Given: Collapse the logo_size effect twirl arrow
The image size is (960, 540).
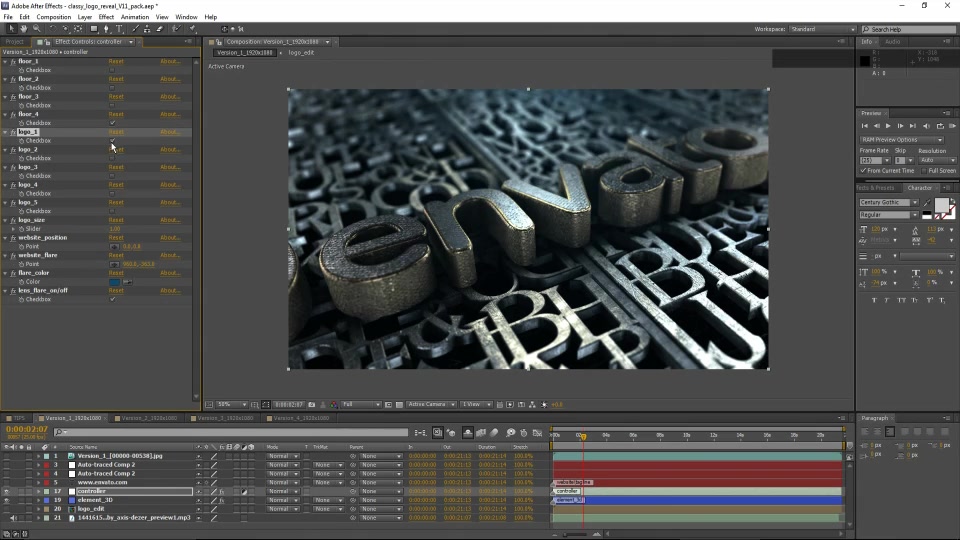Looking at the screenshot, I should click(x=6, y=220).
